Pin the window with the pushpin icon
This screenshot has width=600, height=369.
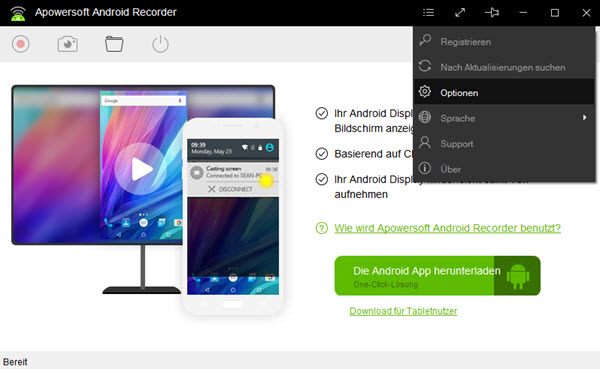(x=492, y=13)
